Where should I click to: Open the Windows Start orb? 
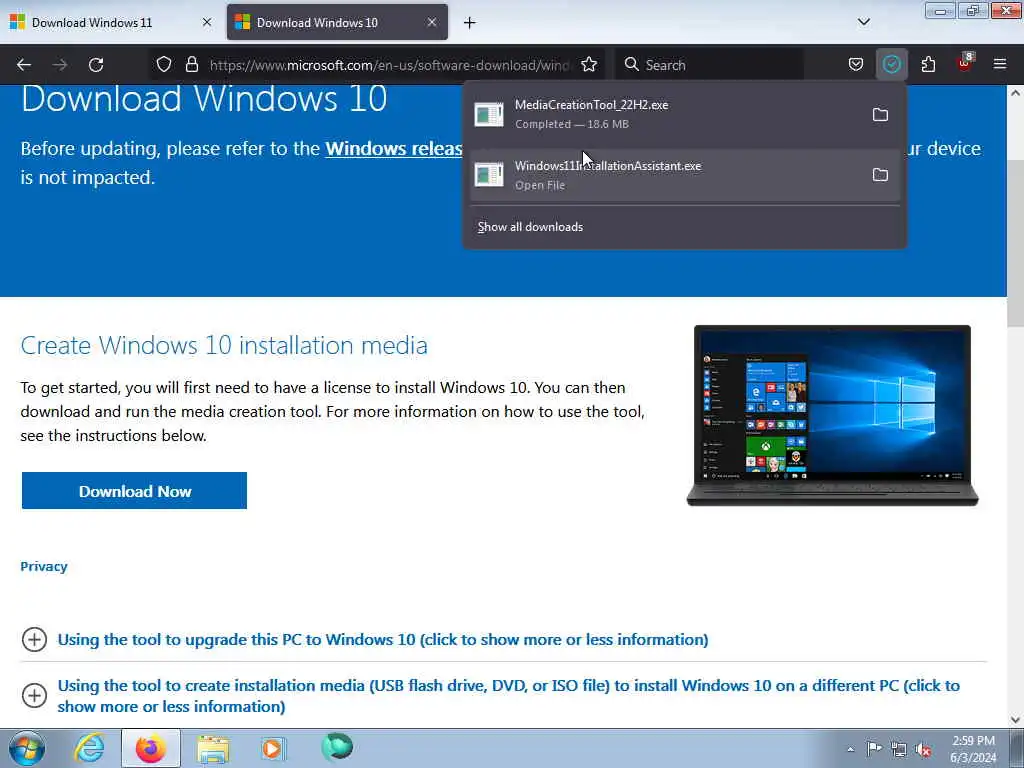click(x=27, y=748)
